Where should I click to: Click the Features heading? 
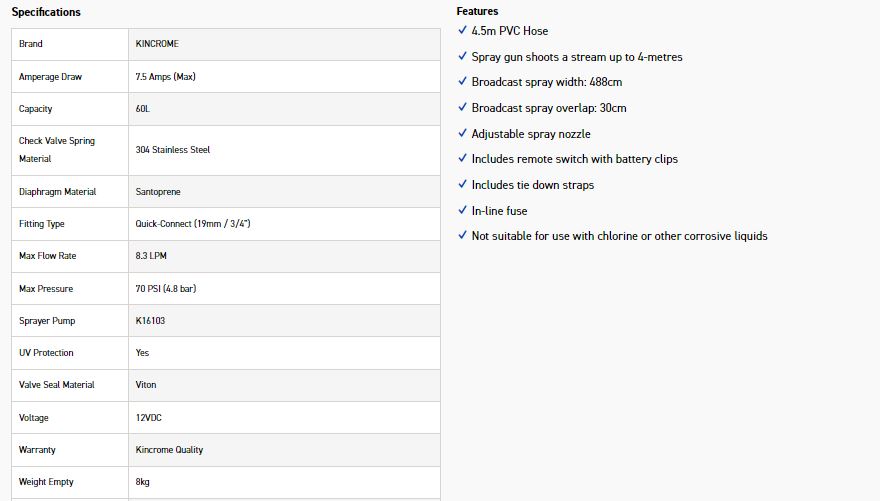pos(477,11)
